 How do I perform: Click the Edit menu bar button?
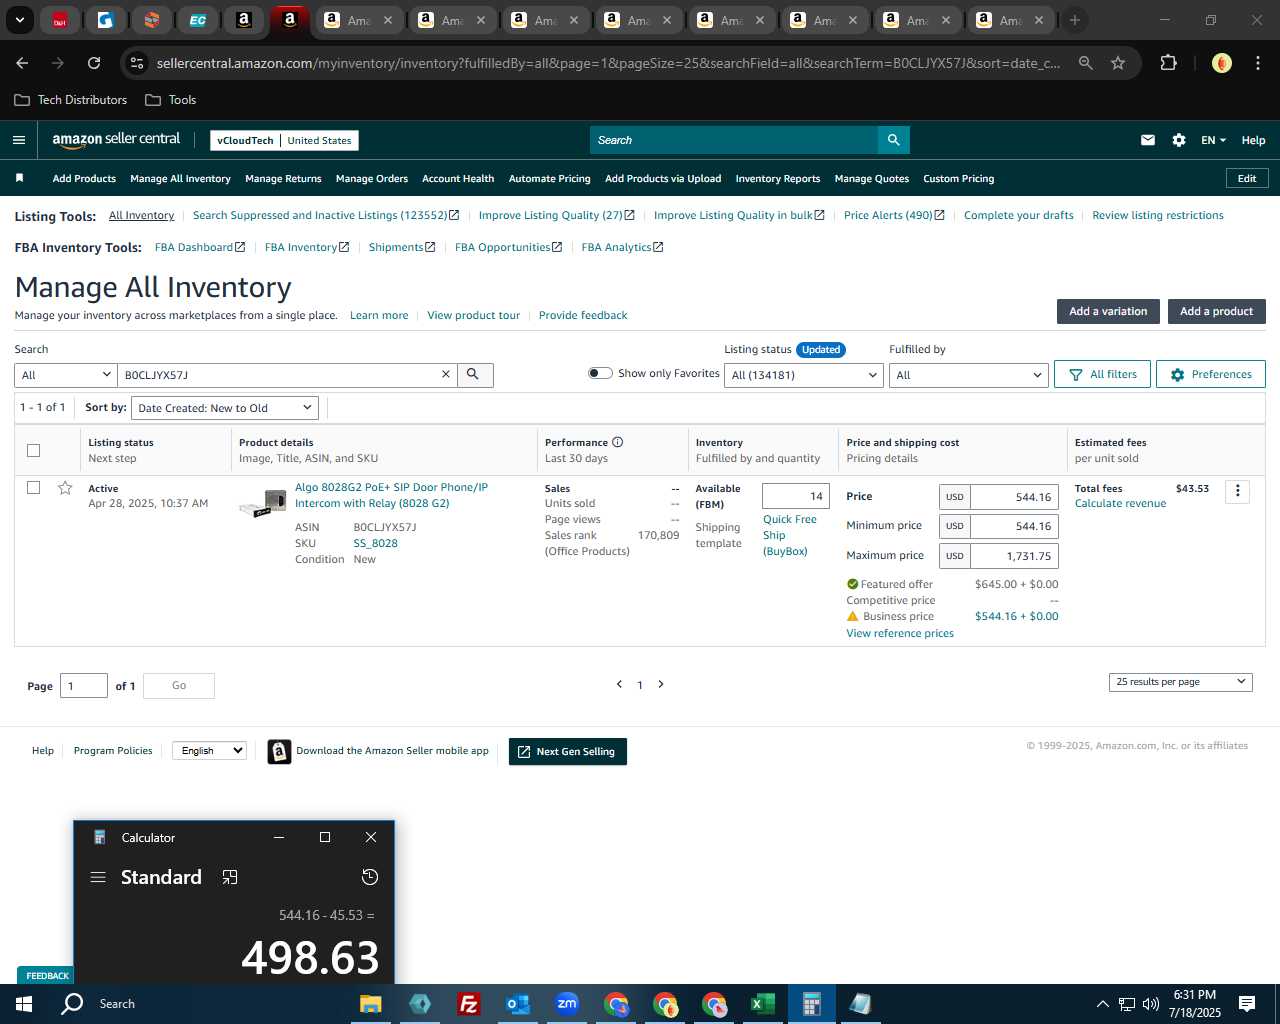(1247, 178)
